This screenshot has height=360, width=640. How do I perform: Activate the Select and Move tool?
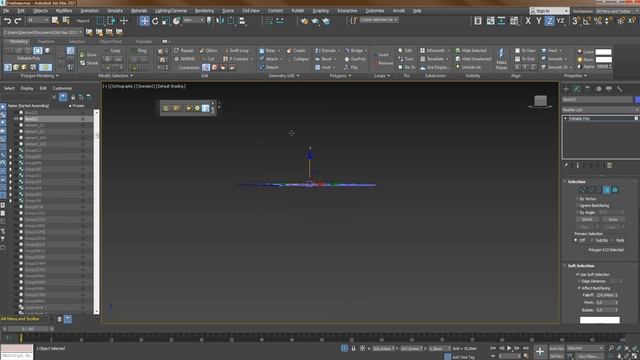point(144,21)
